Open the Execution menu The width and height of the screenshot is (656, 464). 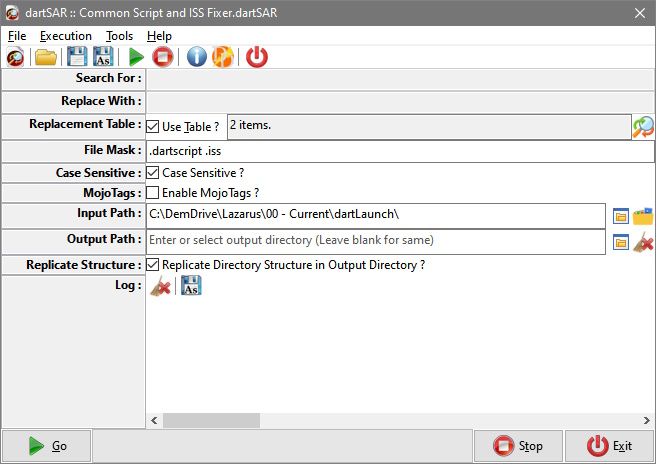66,36
